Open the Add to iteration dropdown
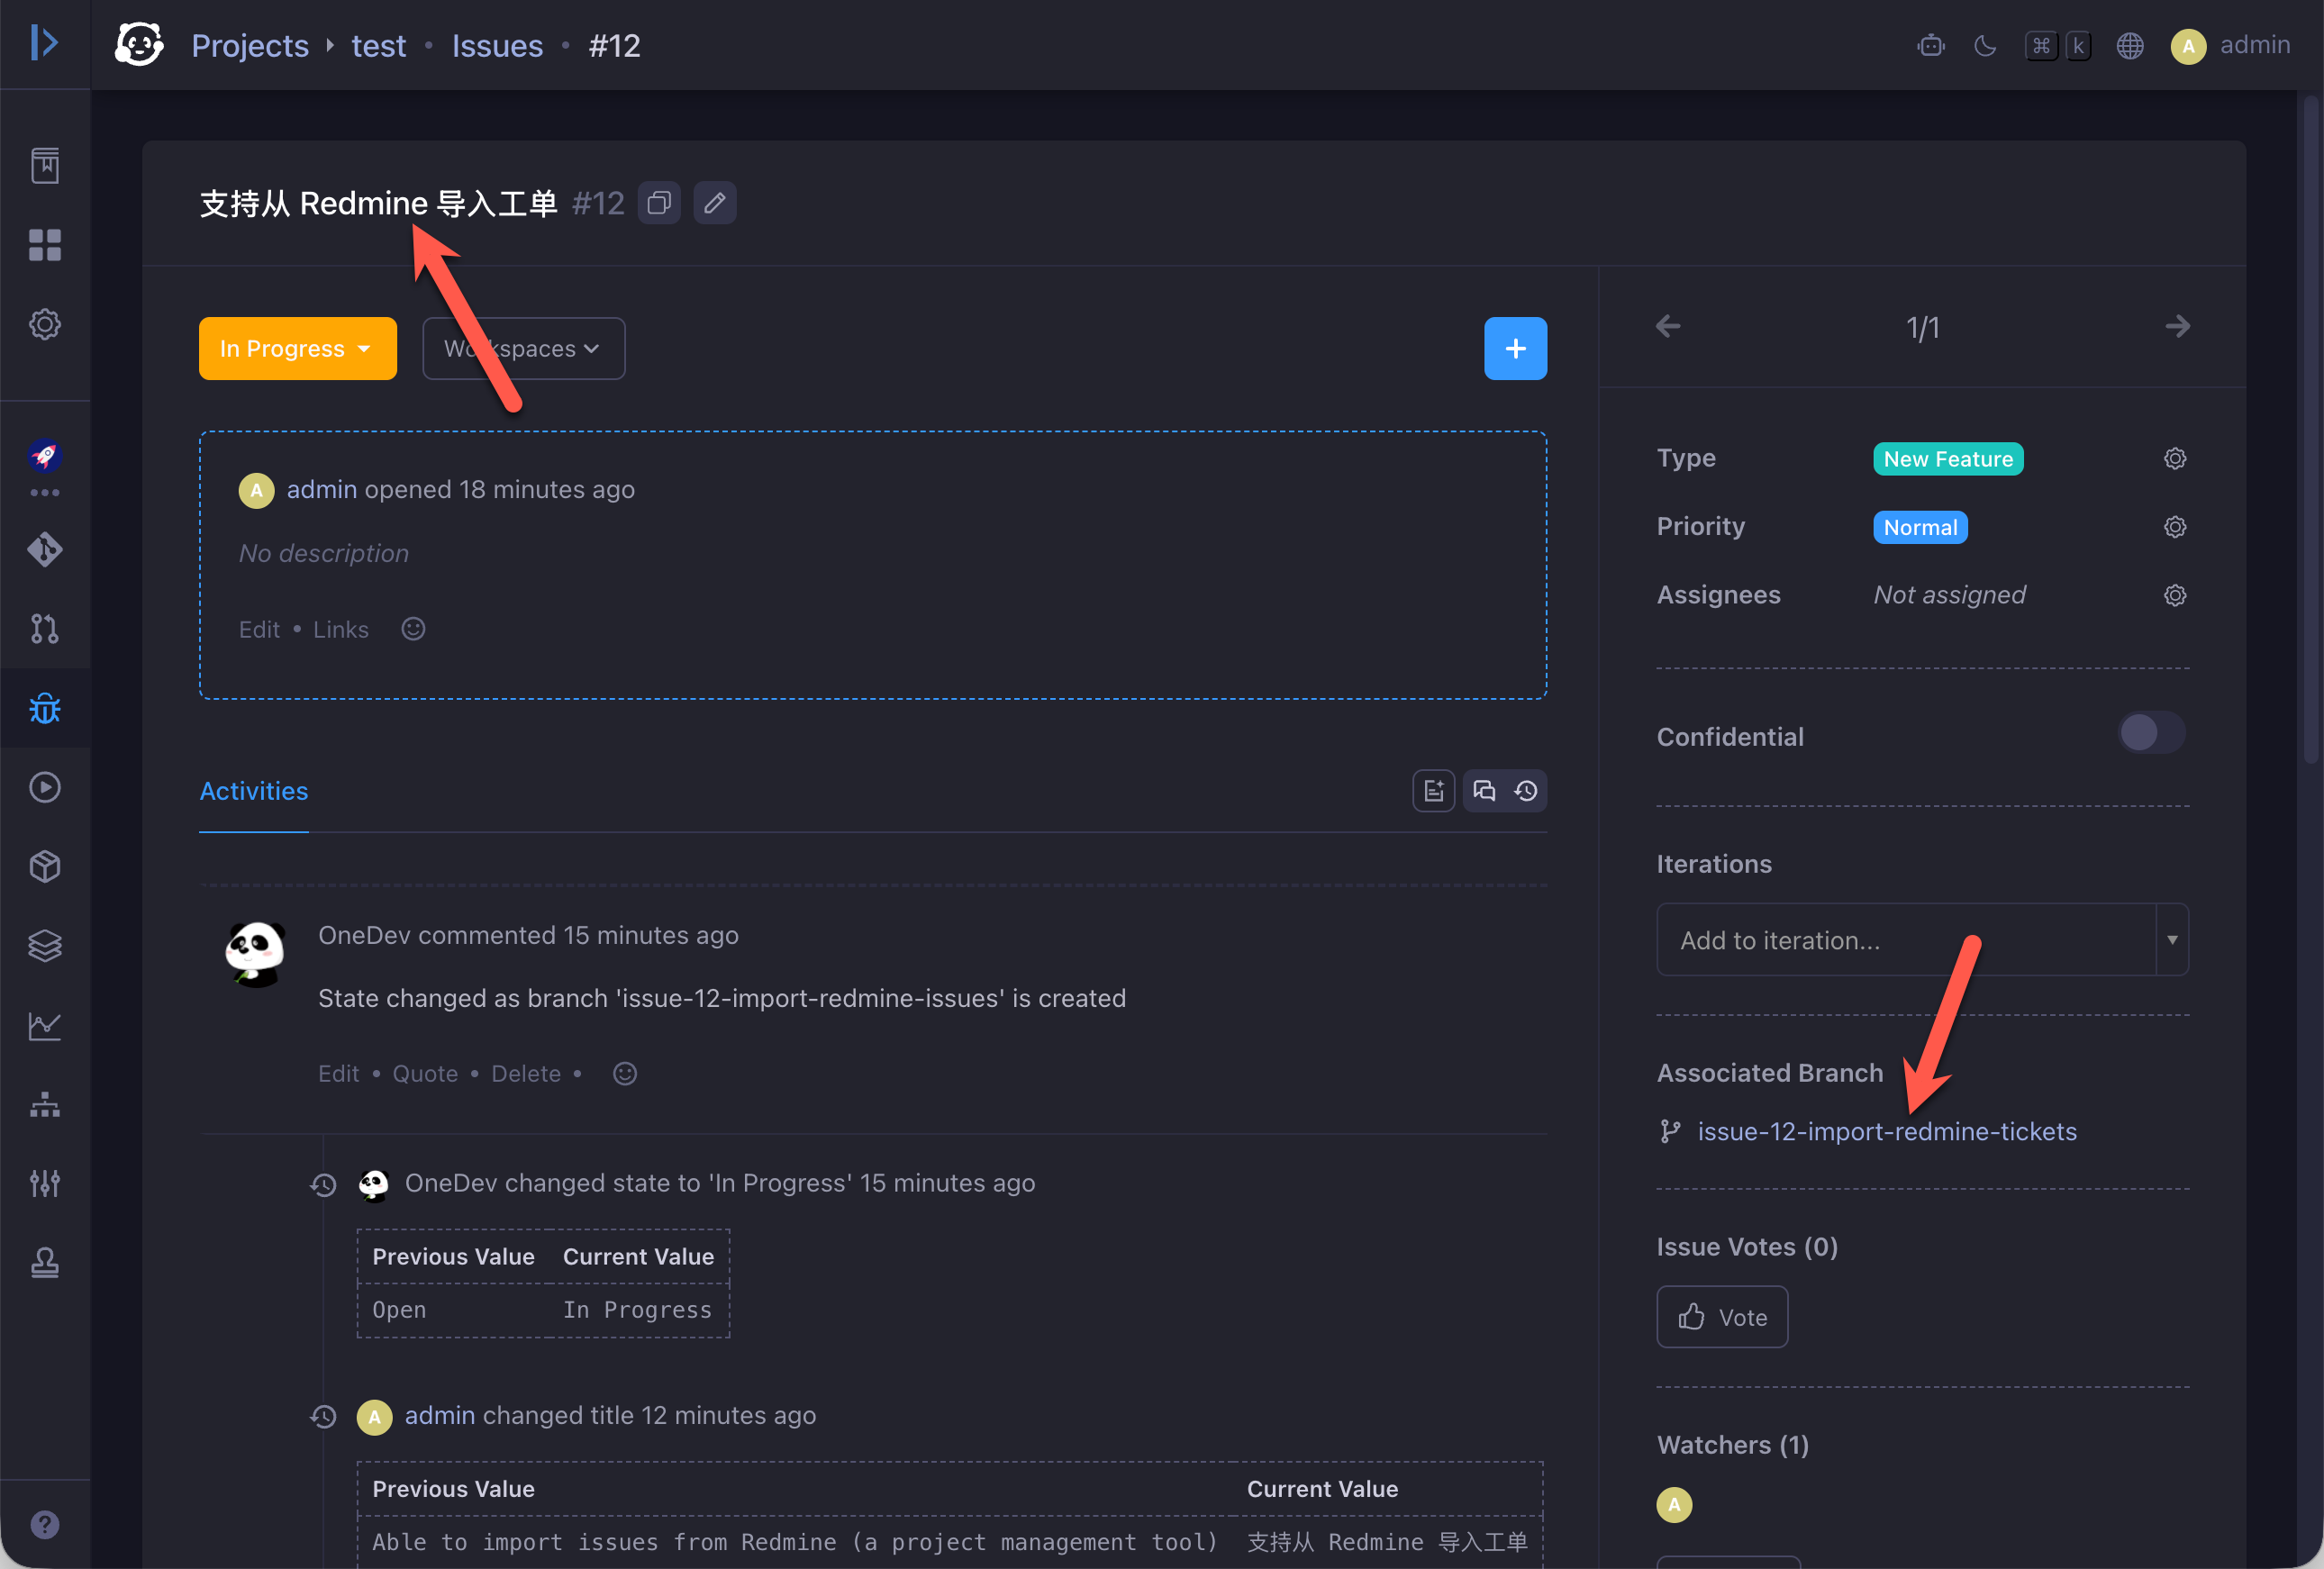This screenshot has width=2324, height=1569. (x=1922, y=939)
